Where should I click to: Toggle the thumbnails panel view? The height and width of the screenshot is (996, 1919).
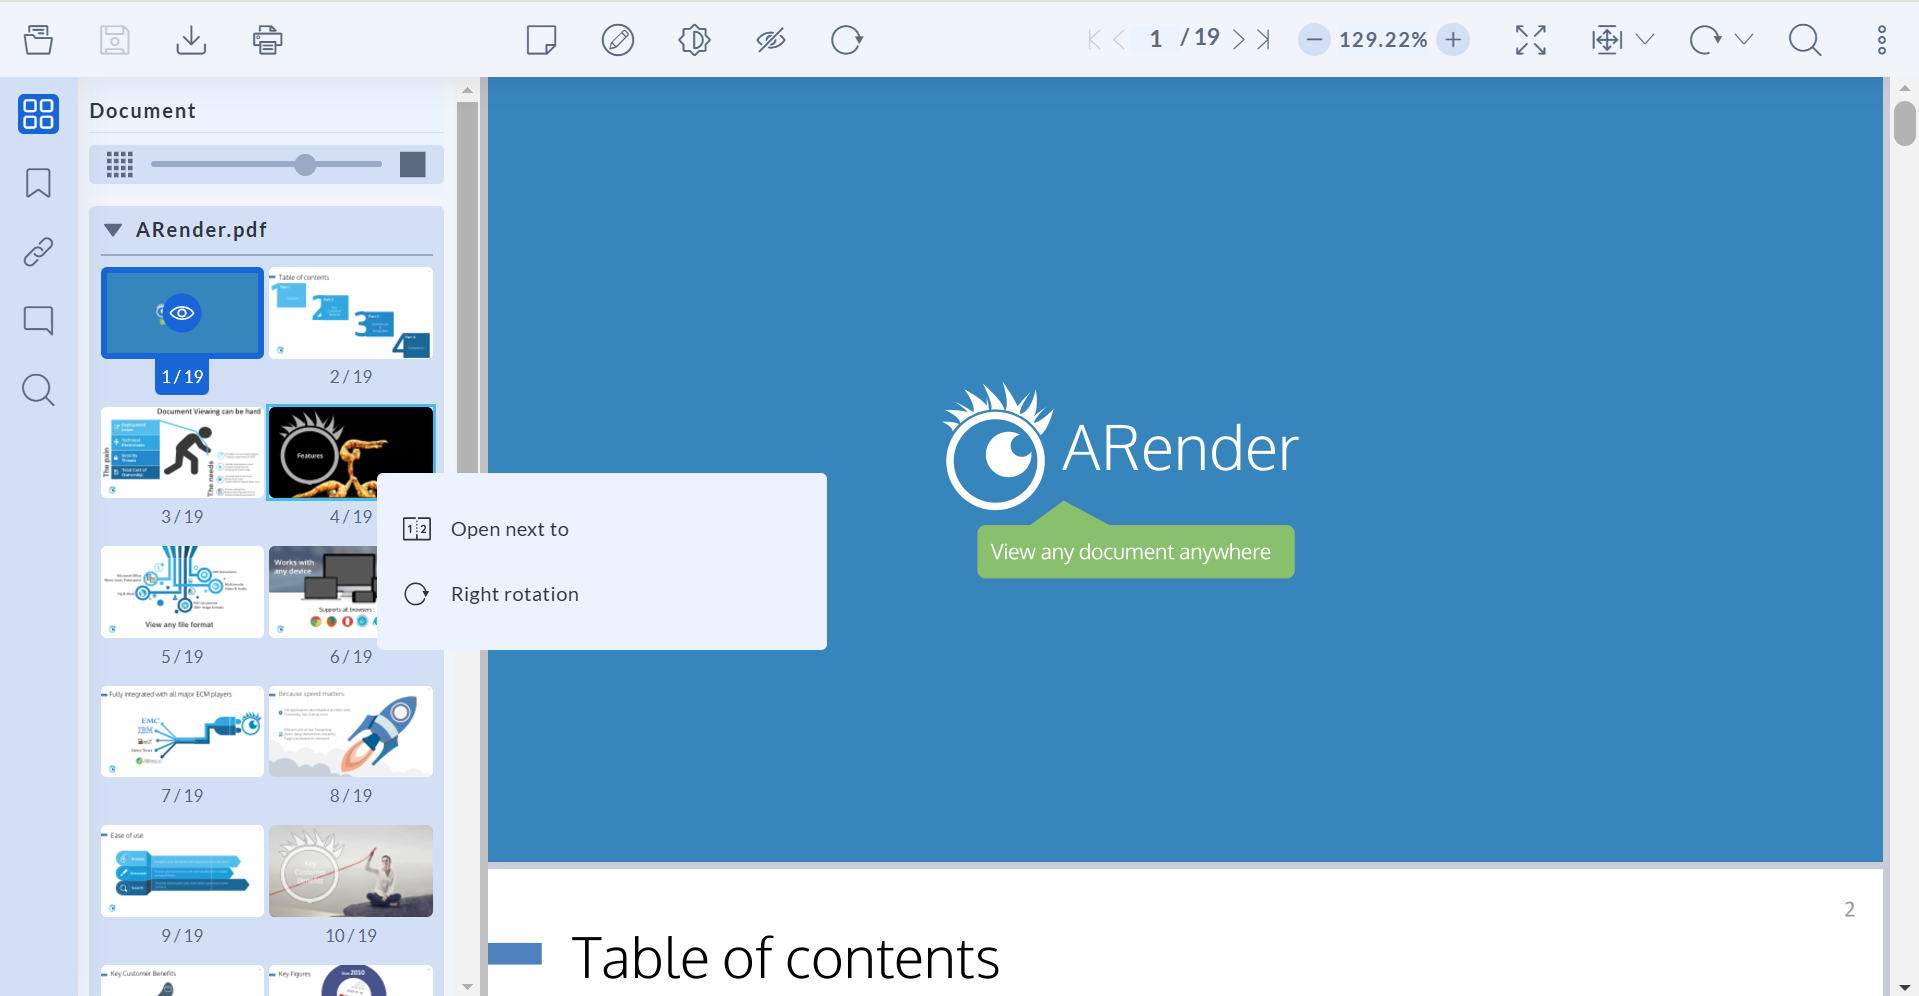point(38,114)
